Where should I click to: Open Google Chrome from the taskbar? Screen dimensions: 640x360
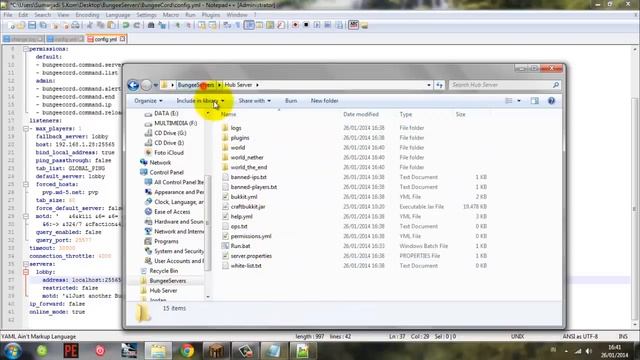pos(187,351)
